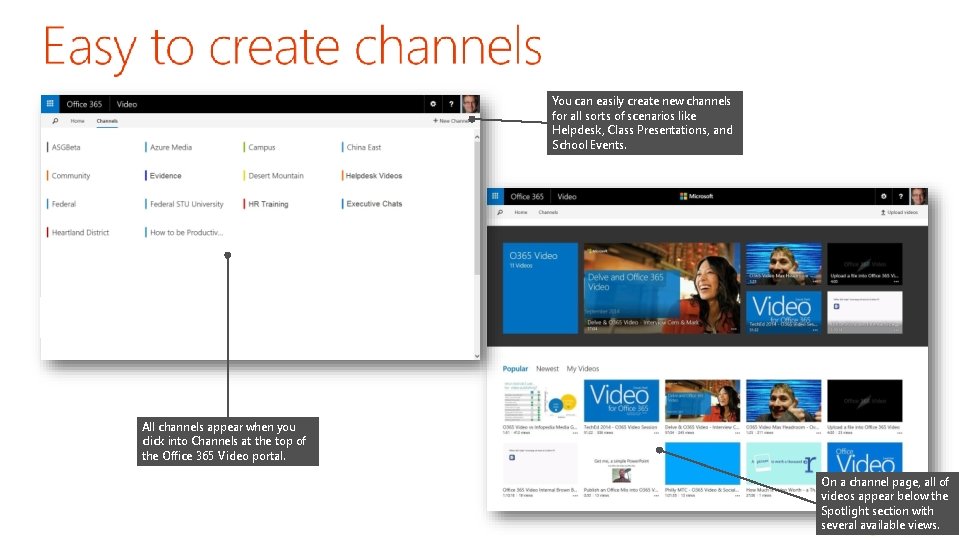Open the Campus channel

click(260, 147)
